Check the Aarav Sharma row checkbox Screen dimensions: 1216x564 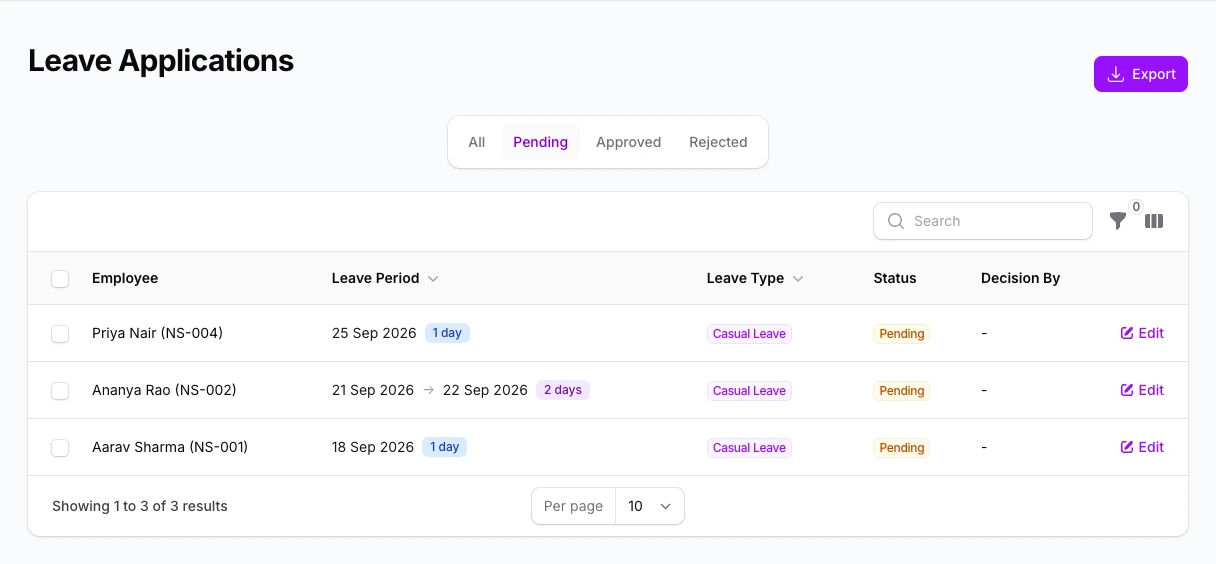60,448
